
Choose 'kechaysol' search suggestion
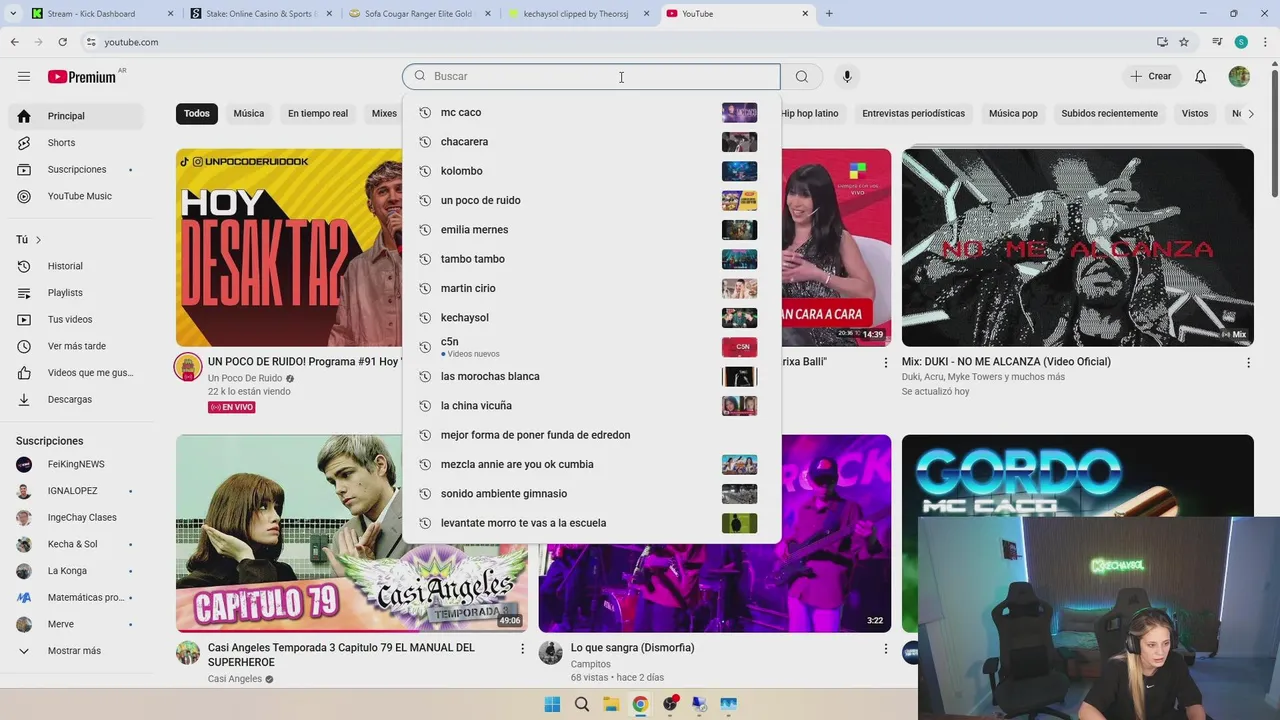pyautogui.click(x=590, y=318)
